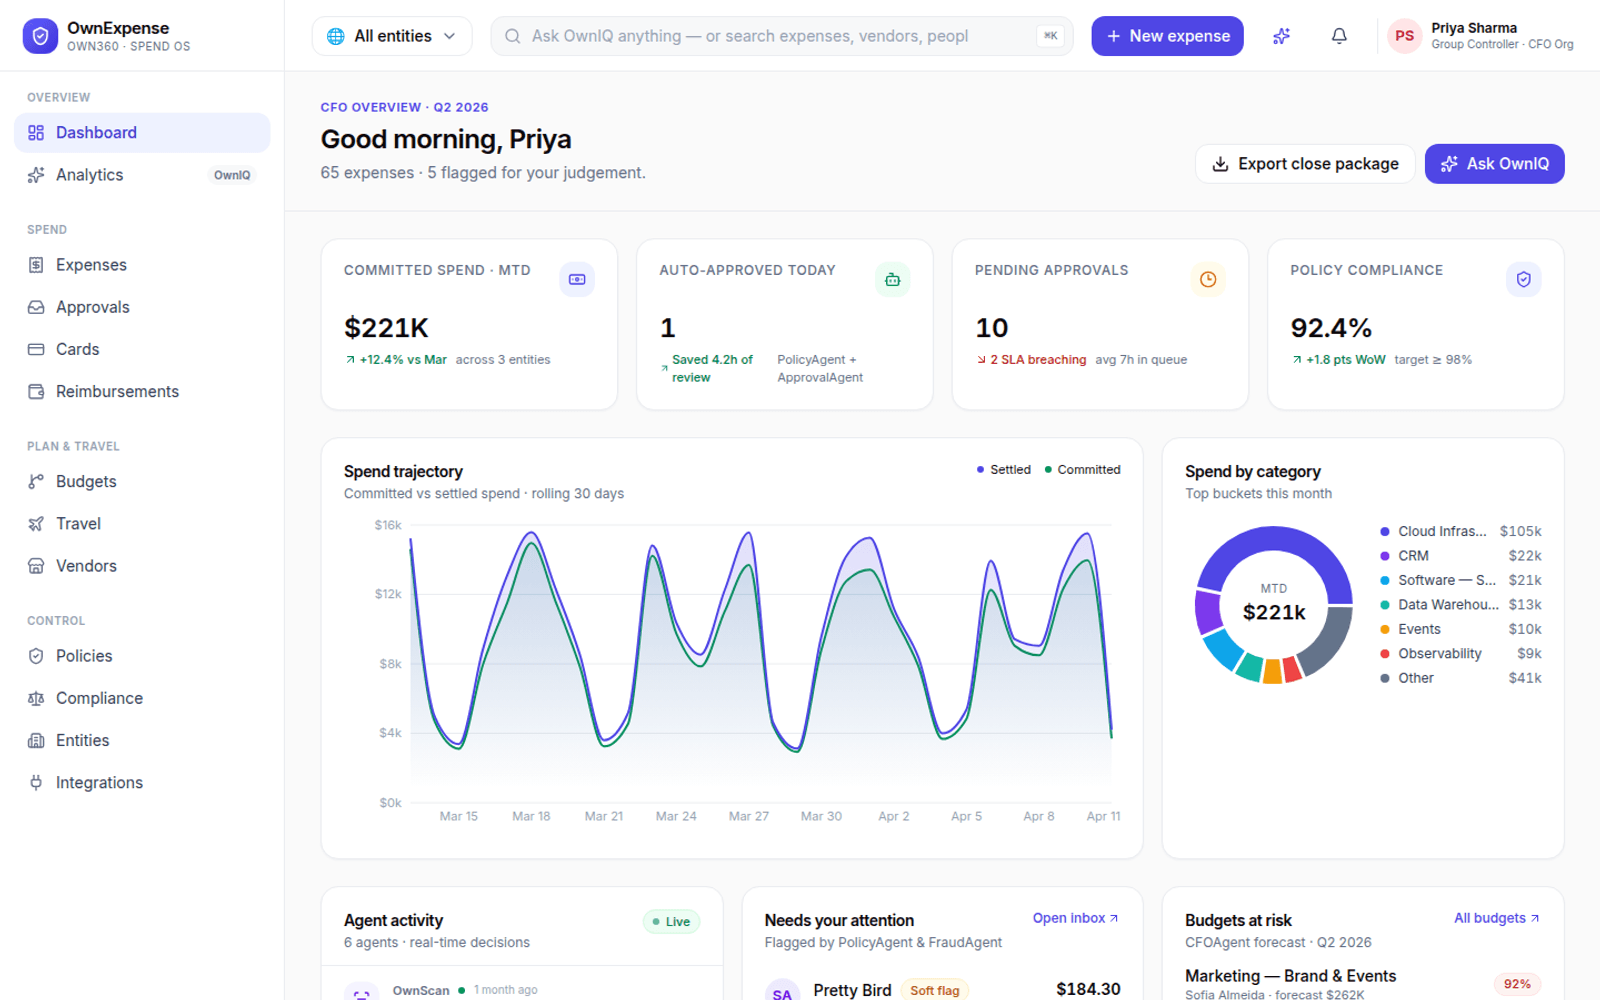Click the $221K committed spend value
Image resolution: width=1600 pixels, height=1000 pixels.
pos(386,328)
